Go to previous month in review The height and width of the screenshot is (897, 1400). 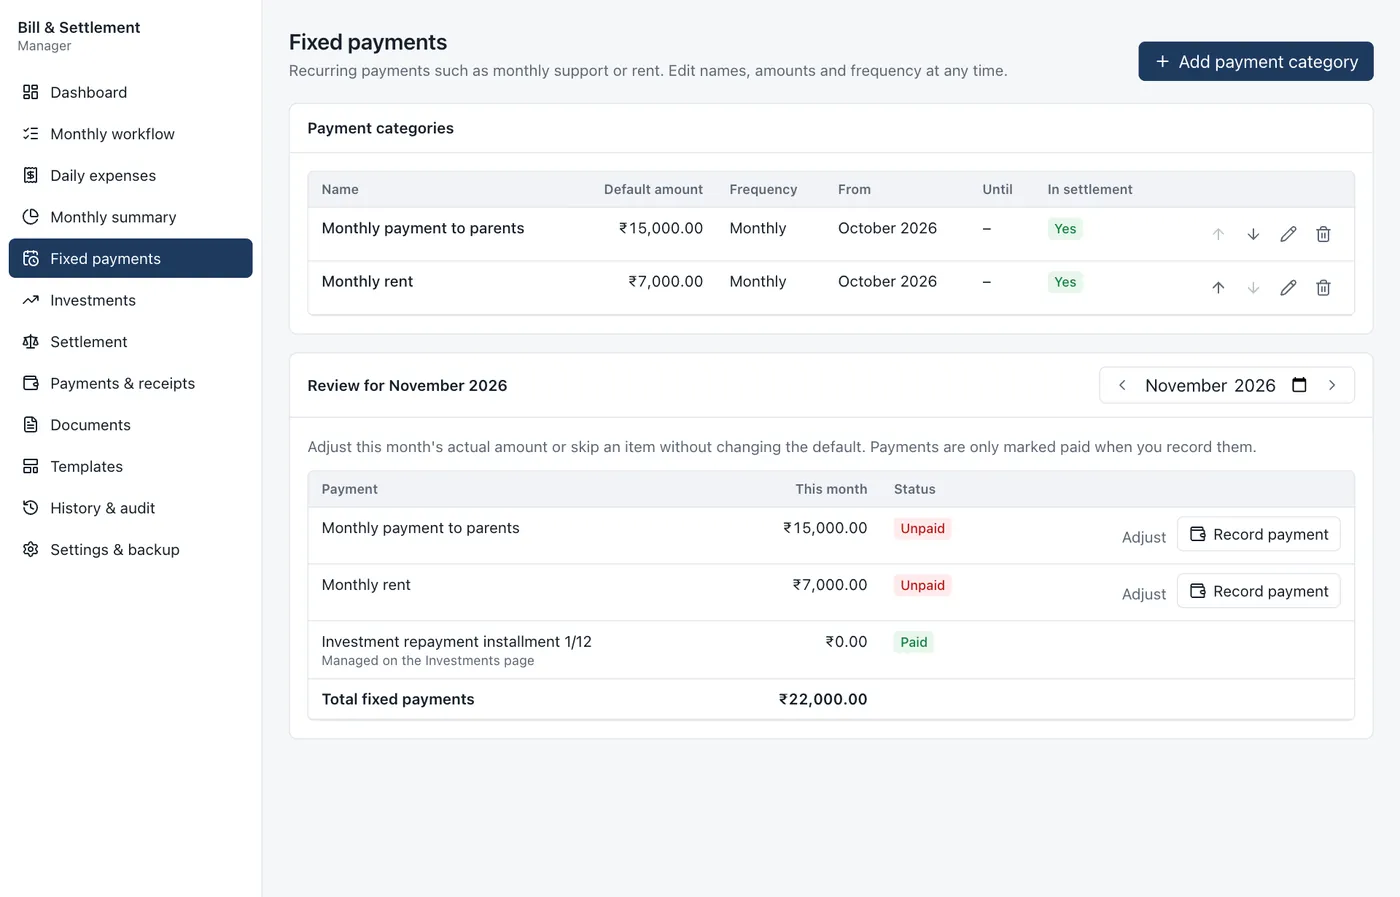1122,385
